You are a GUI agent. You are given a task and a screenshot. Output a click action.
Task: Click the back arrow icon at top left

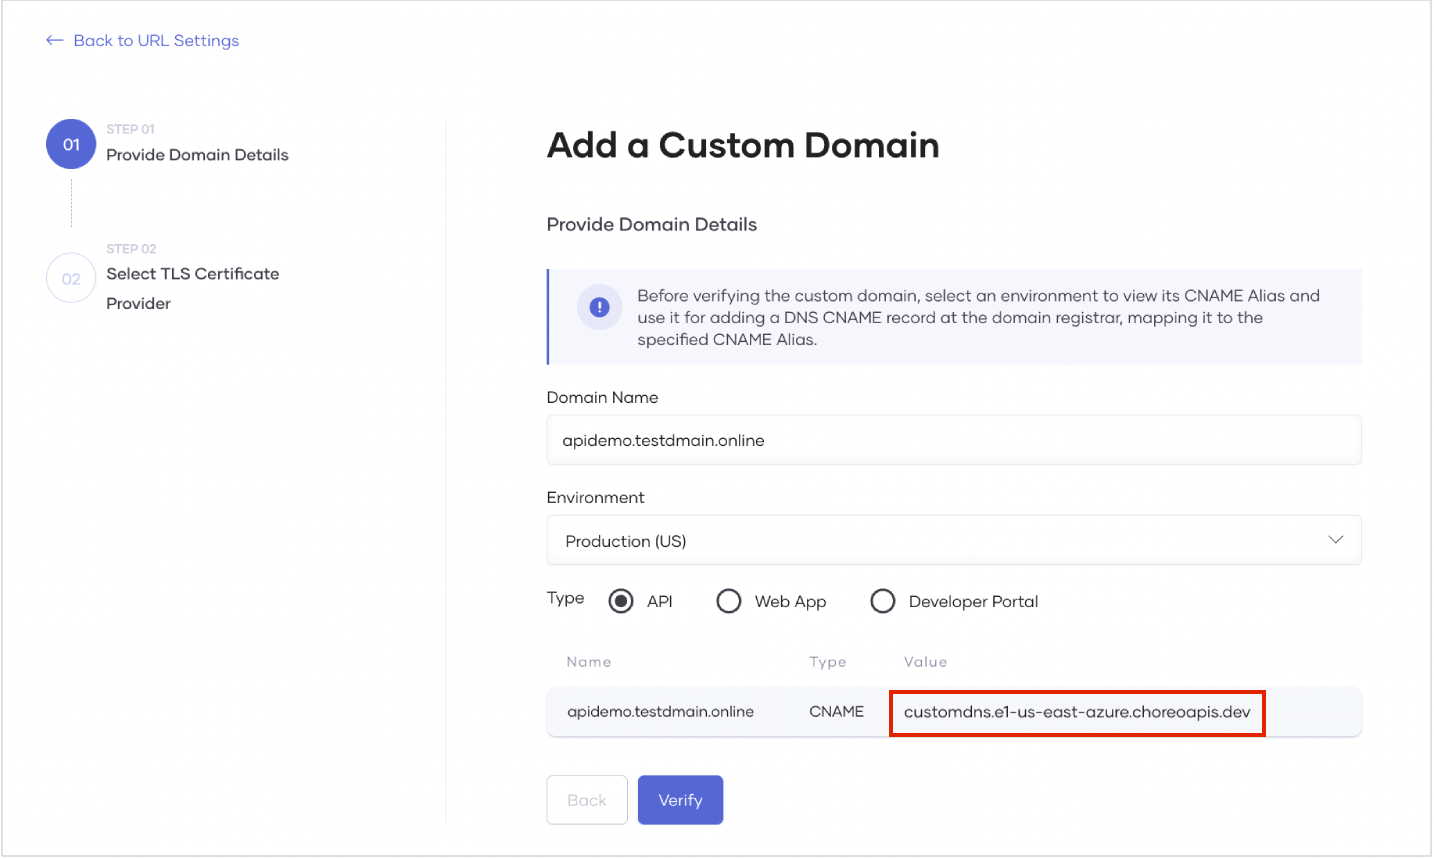tap(55, 41)
